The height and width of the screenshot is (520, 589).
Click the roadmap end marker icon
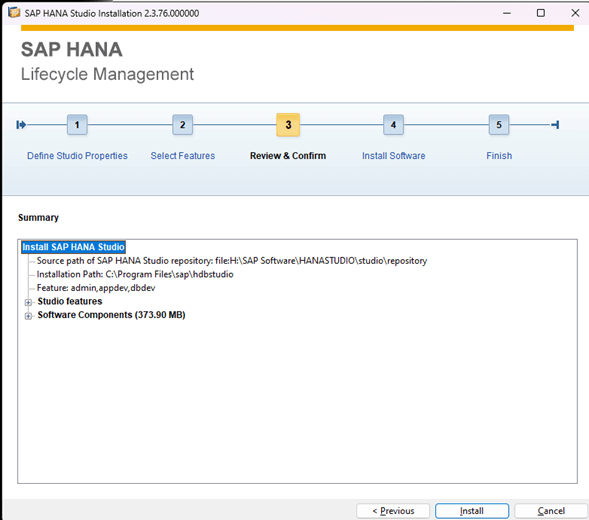coord(555,125)
